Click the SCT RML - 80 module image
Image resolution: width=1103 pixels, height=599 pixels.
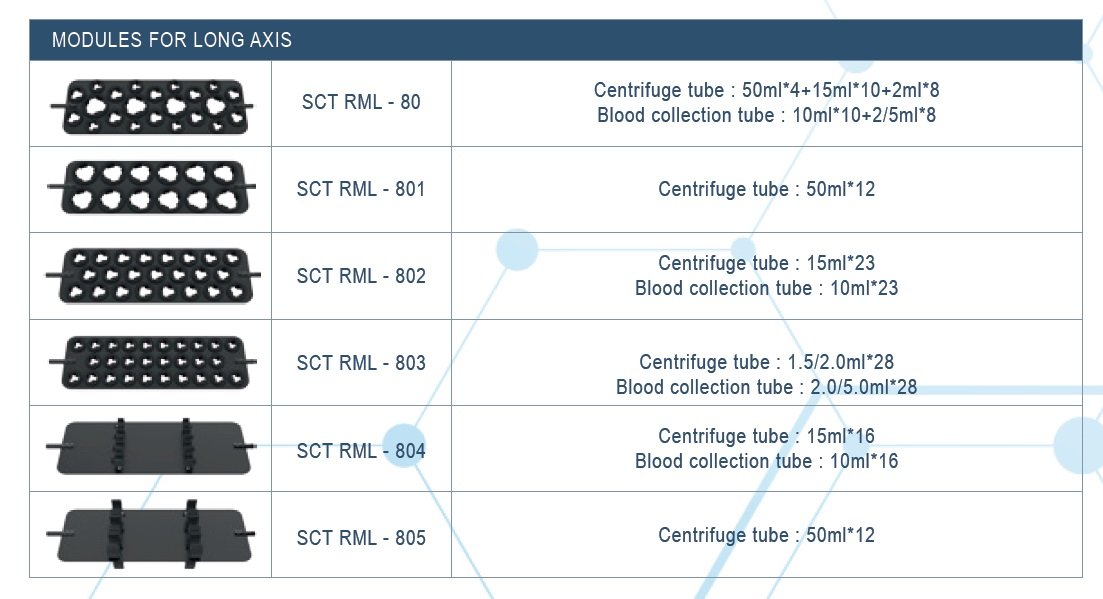(x=151, y=106)
